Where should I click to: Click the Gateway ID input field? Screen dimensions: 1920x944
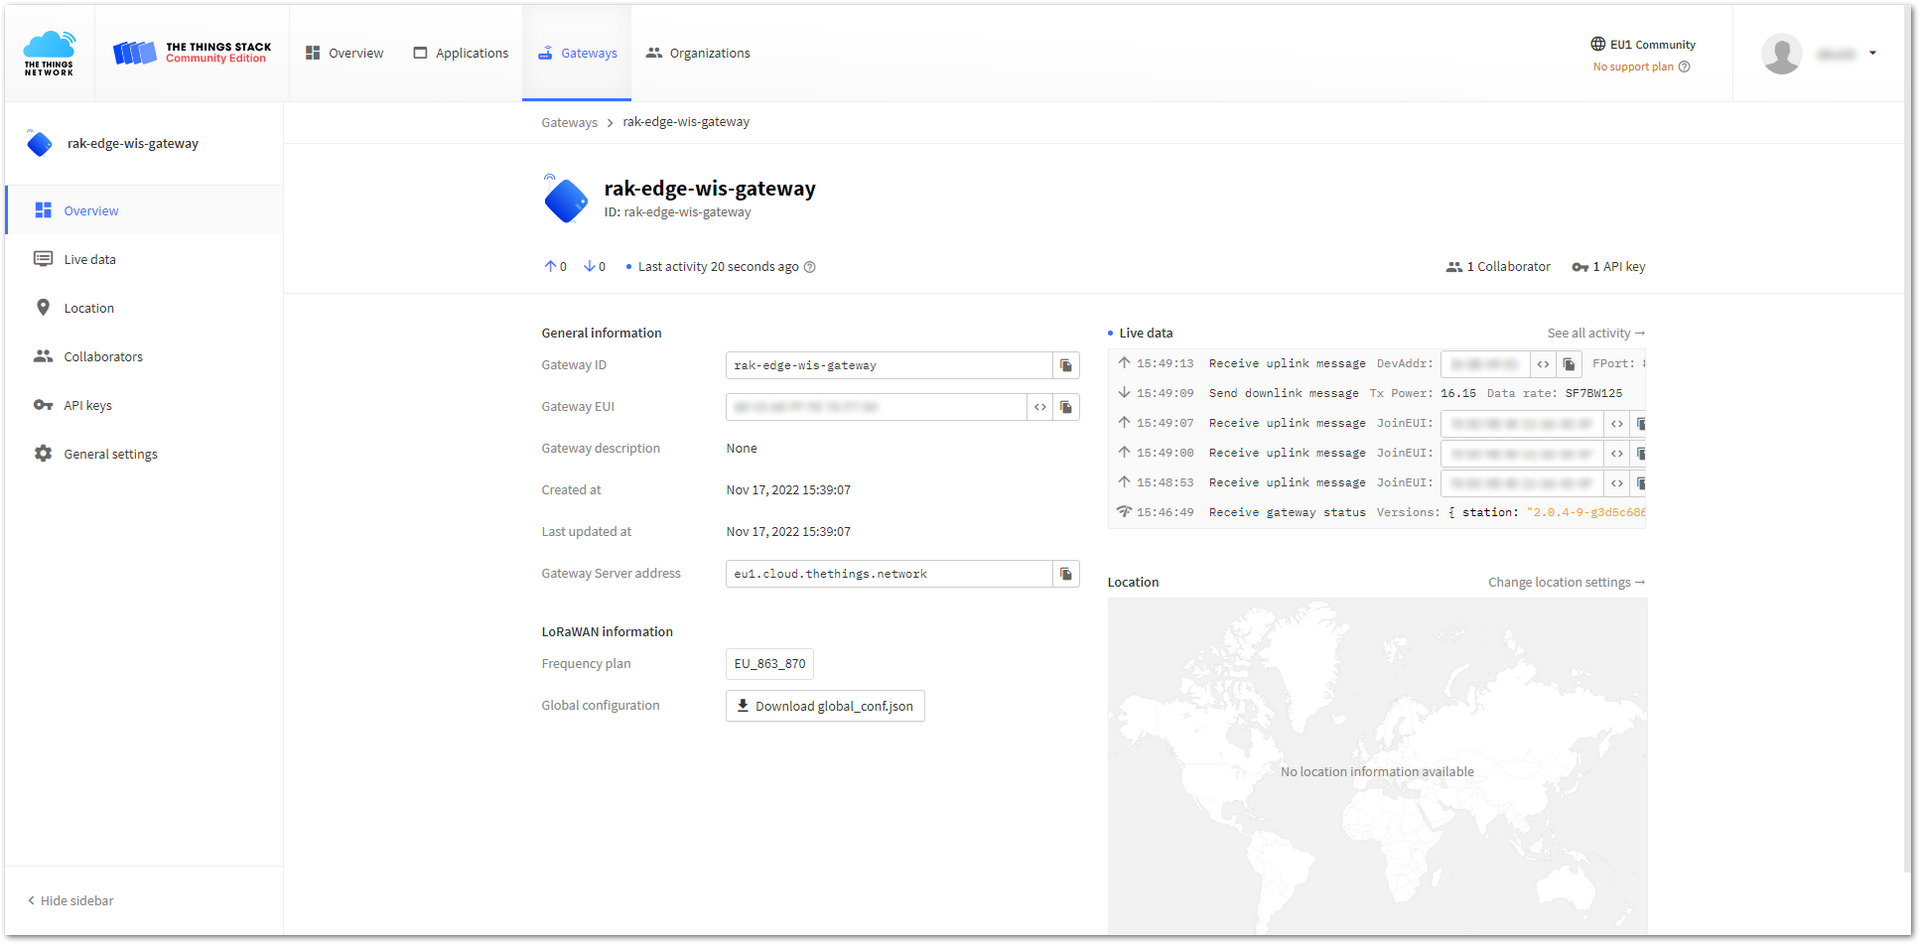[889, 366]
